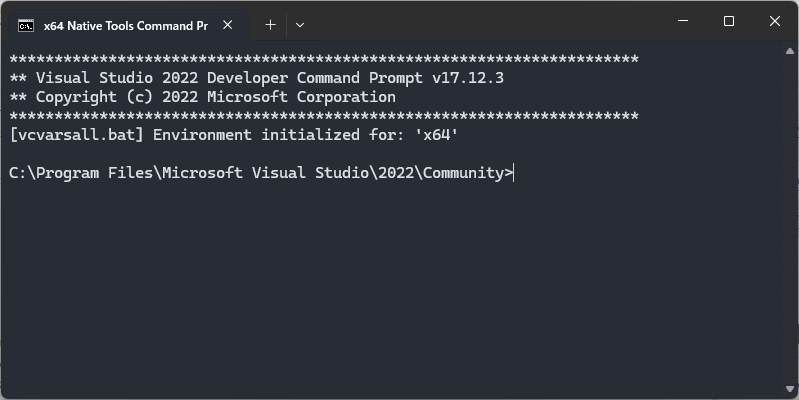Maximize the terminal window
The height and width of the screenshot is (400, 799).
point(729,21)
